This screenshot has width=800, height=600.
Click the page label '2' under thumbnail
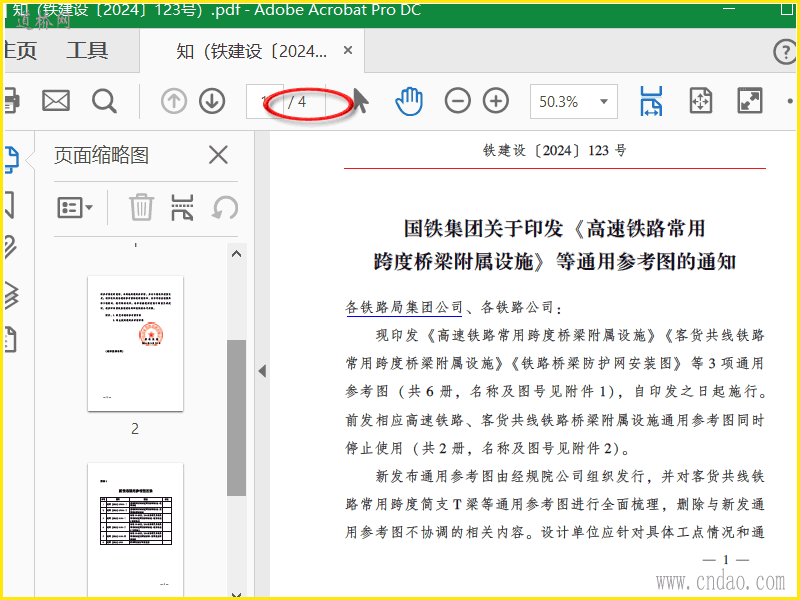point(135,429)
